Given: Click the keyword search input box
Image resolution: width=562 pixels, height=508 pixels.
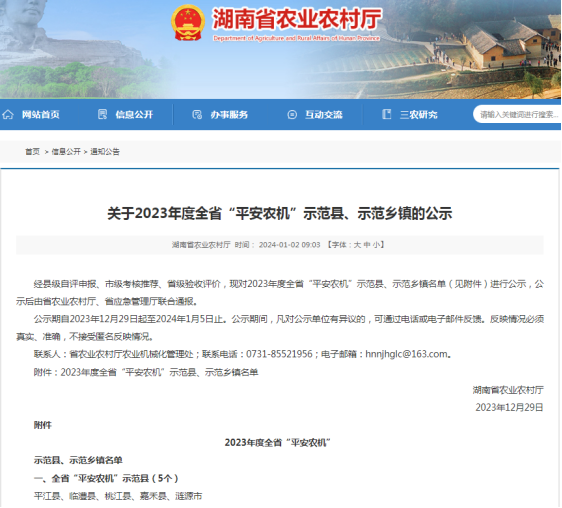Looking at the screenshot, I should pos(517,114).
